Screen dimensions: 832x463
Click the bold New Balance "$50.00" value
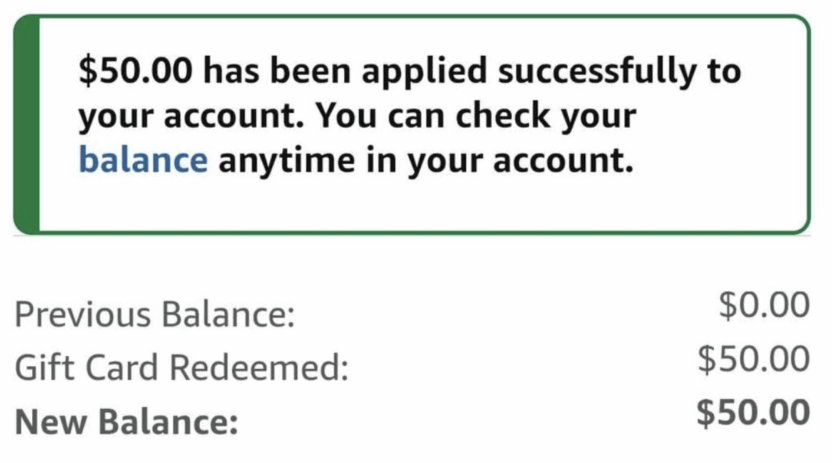752,411
